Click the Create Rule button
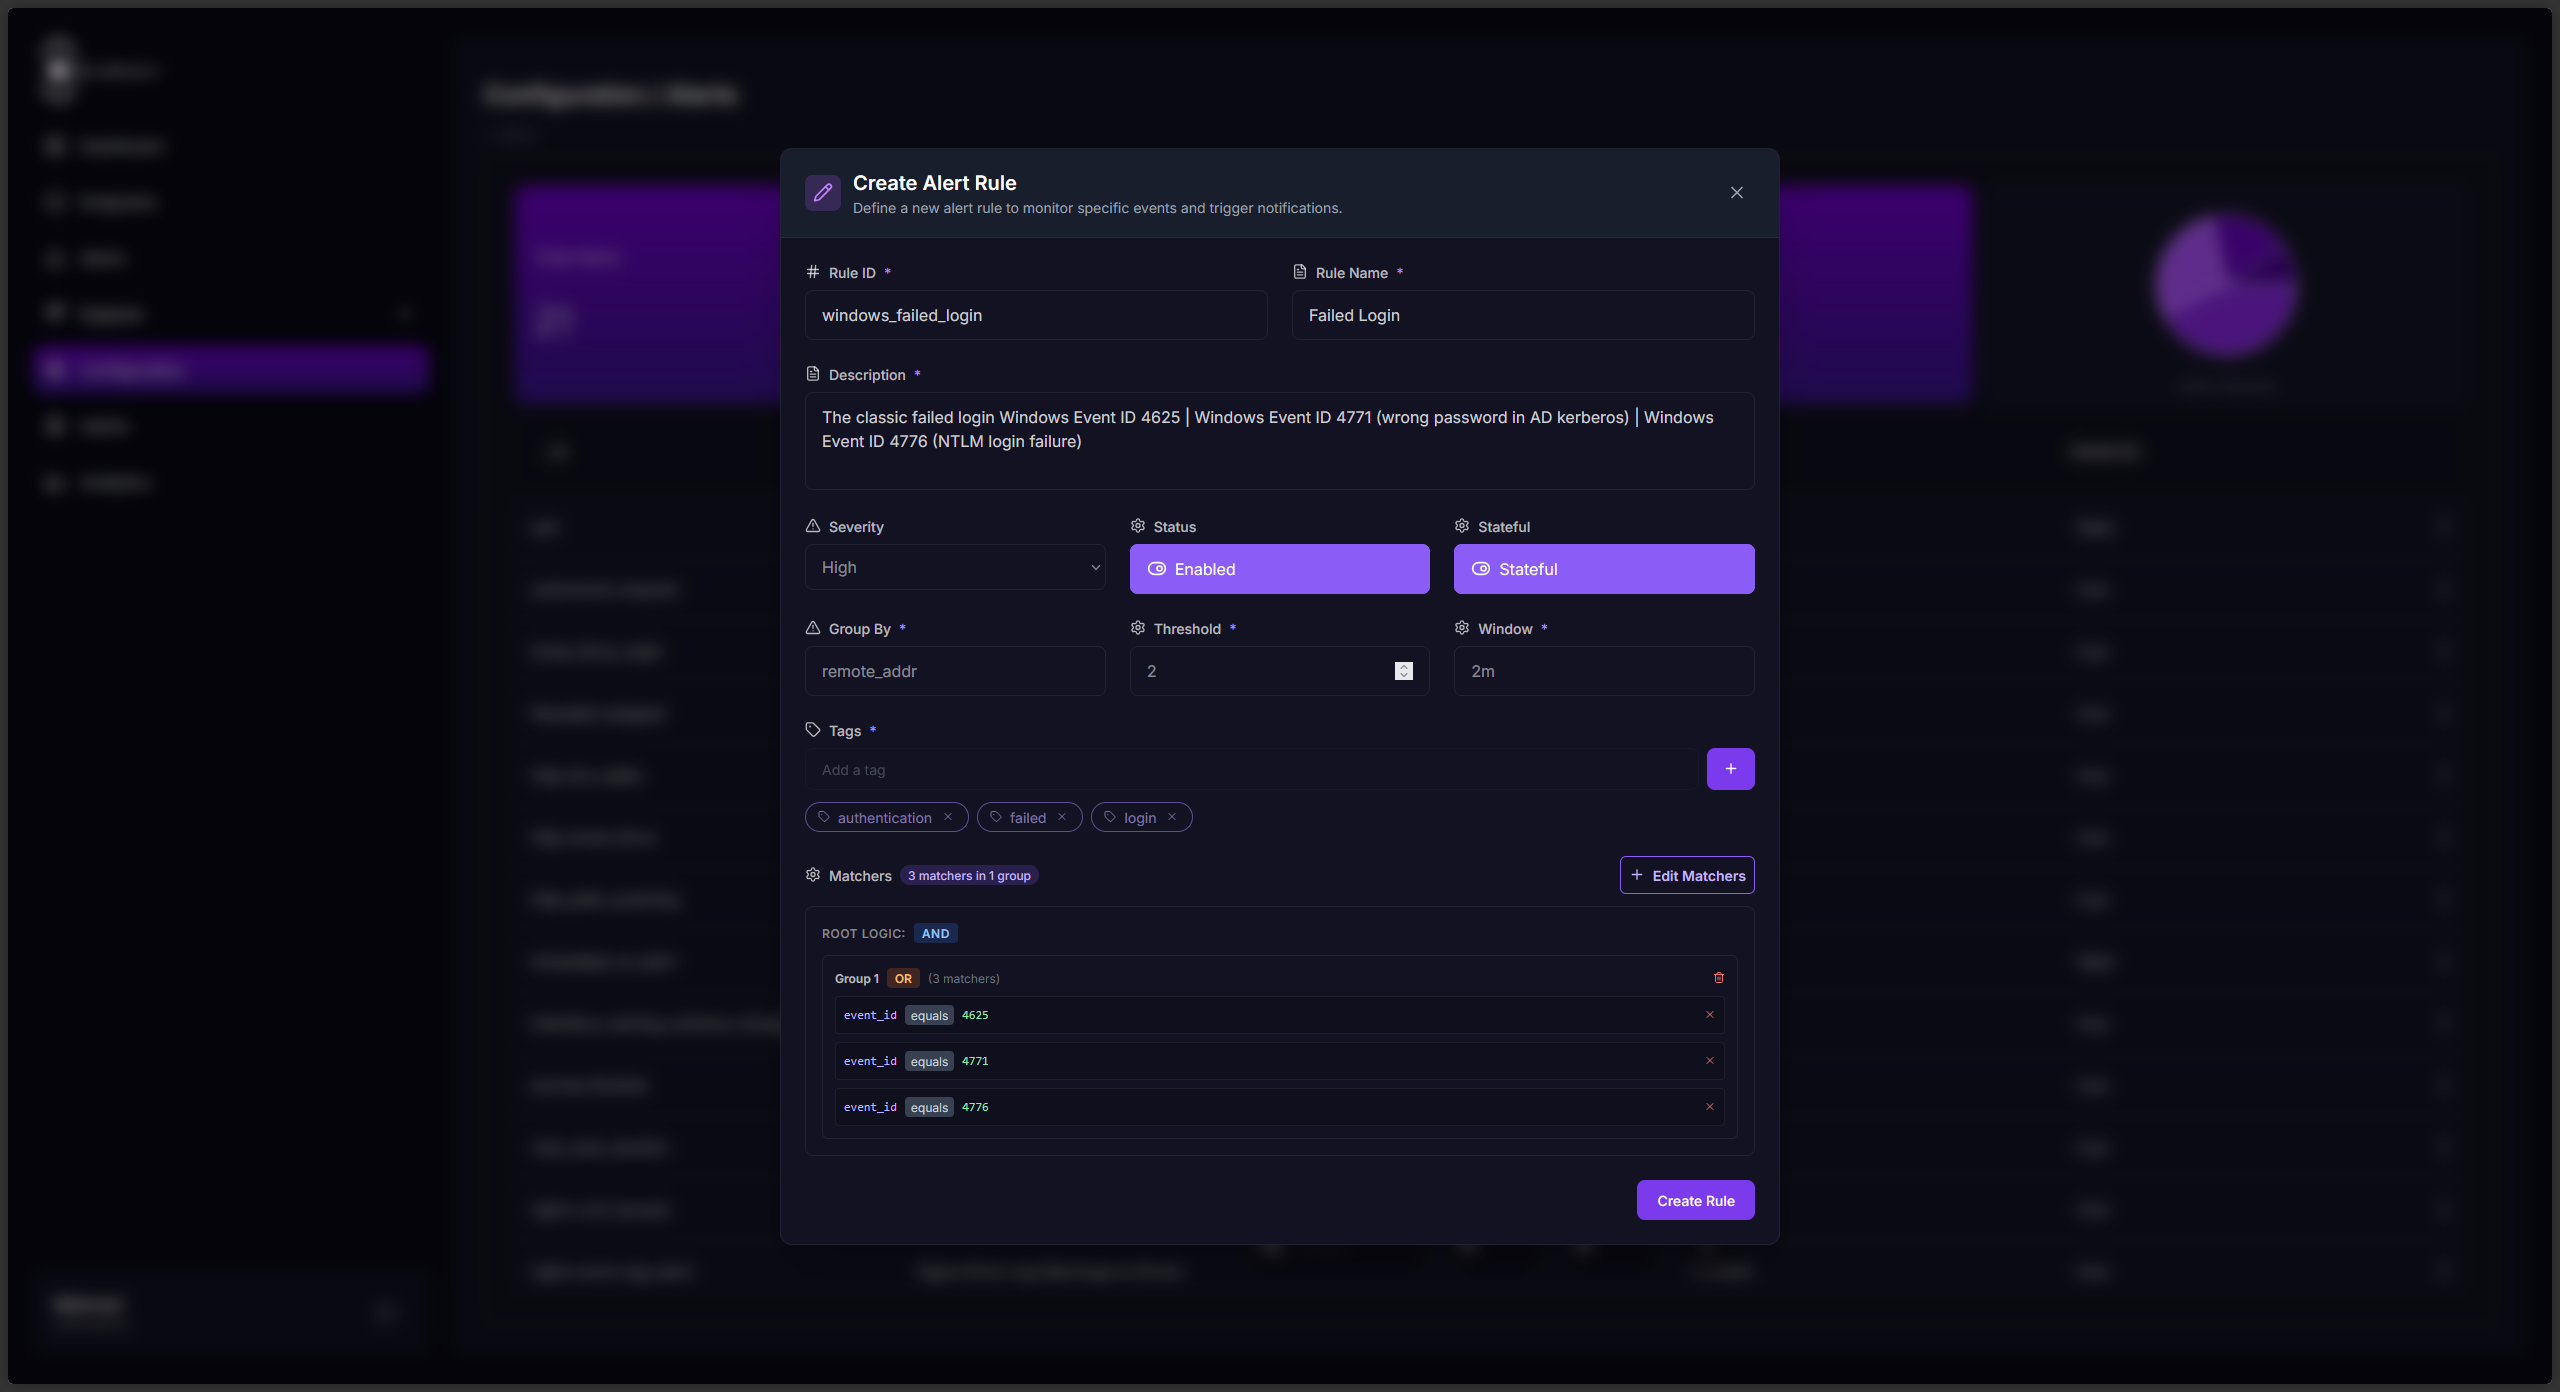Image resolution: width=2560 pixels, height=1392 pixels. [1695, 1200]
